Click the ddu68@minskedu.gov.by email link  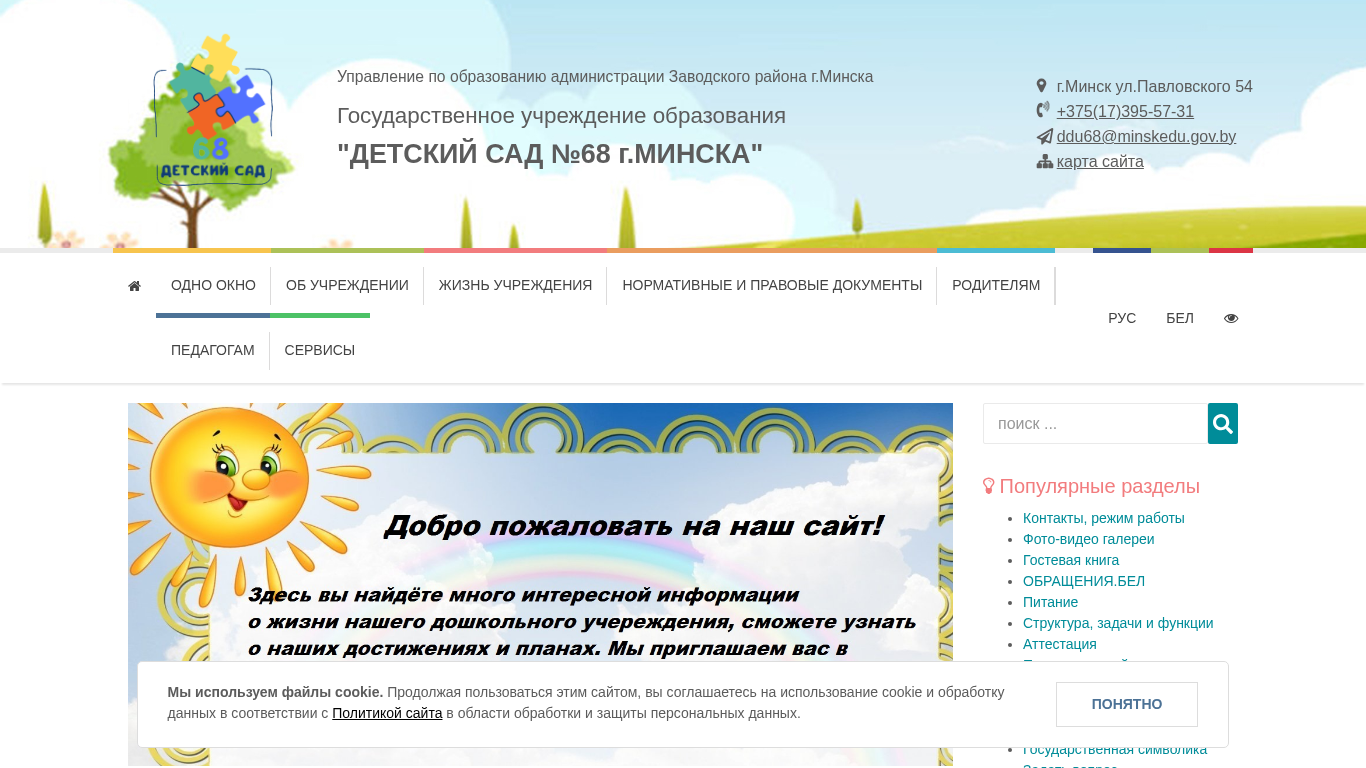click(x=1146, y=137)
